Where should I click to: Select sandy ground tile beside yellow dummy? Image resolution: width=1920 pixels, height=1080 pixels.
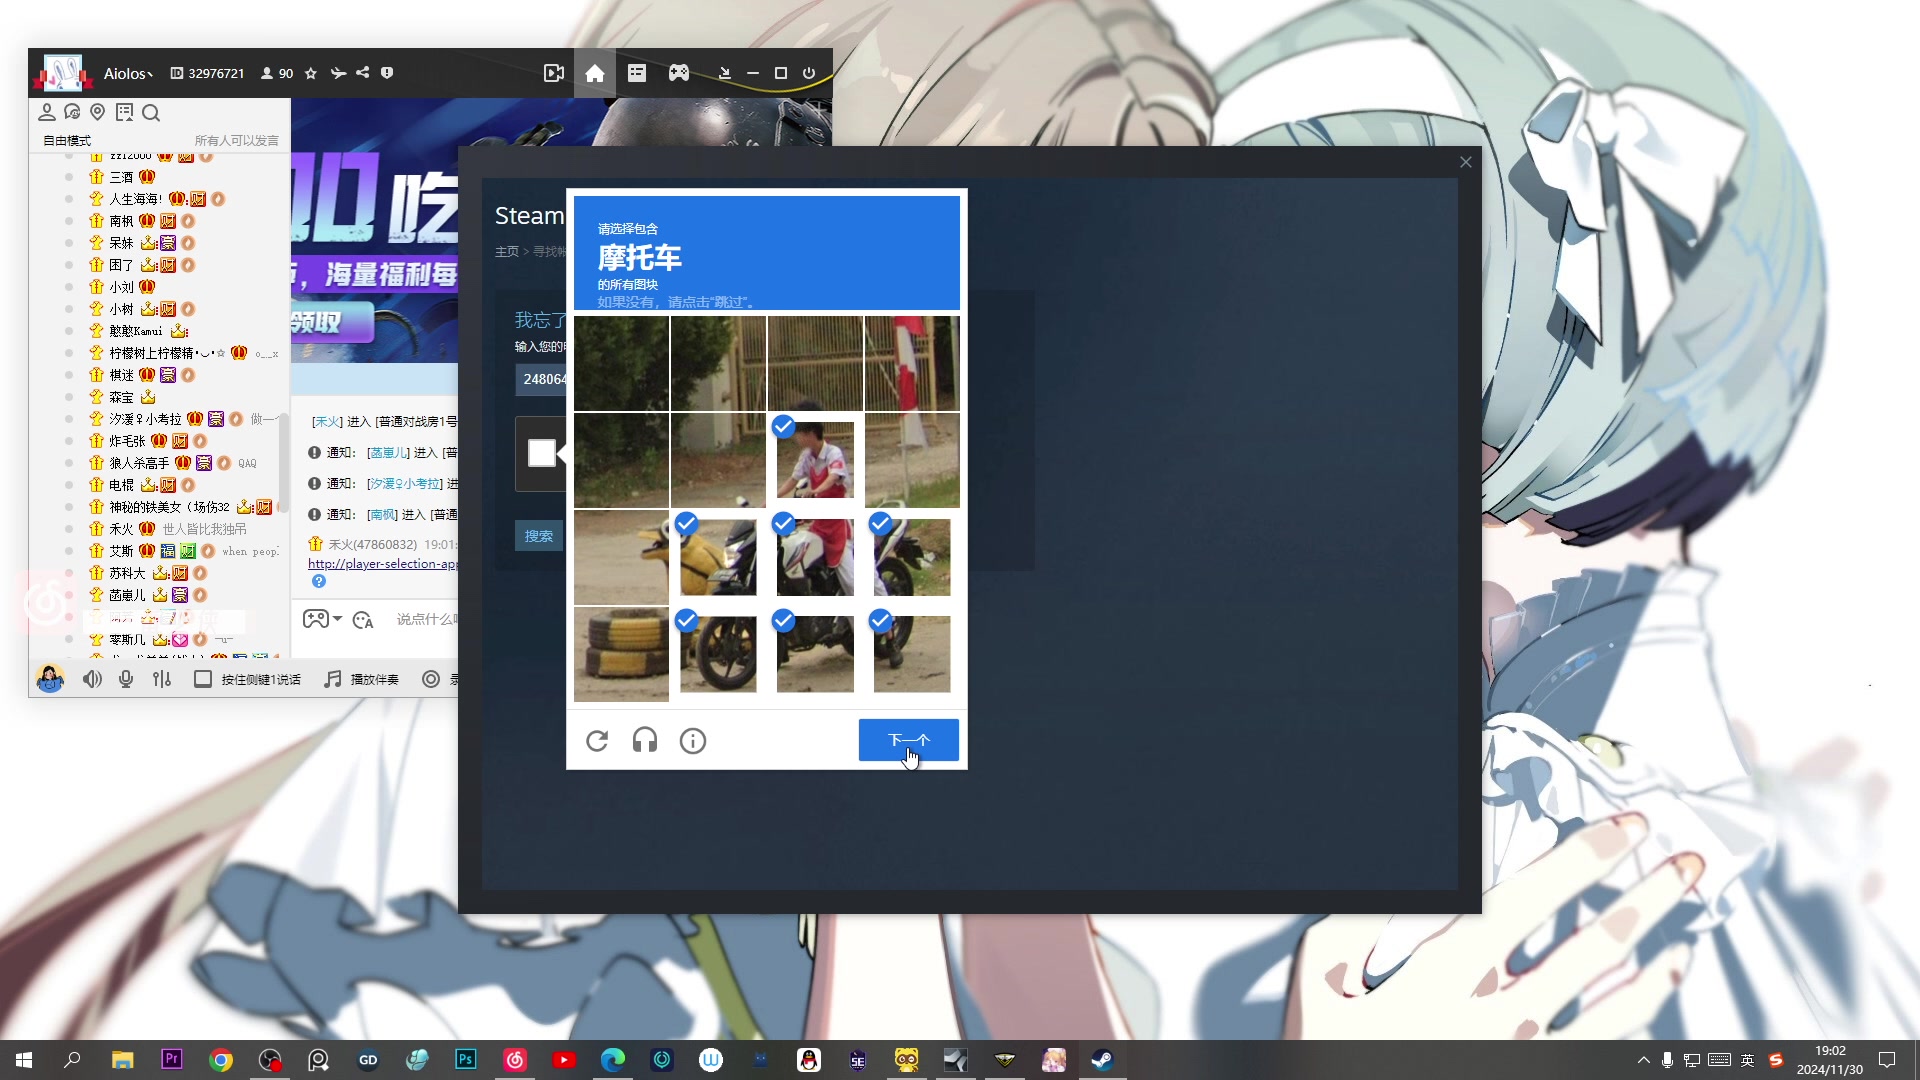pyautogui.click(x=621, y=557)
